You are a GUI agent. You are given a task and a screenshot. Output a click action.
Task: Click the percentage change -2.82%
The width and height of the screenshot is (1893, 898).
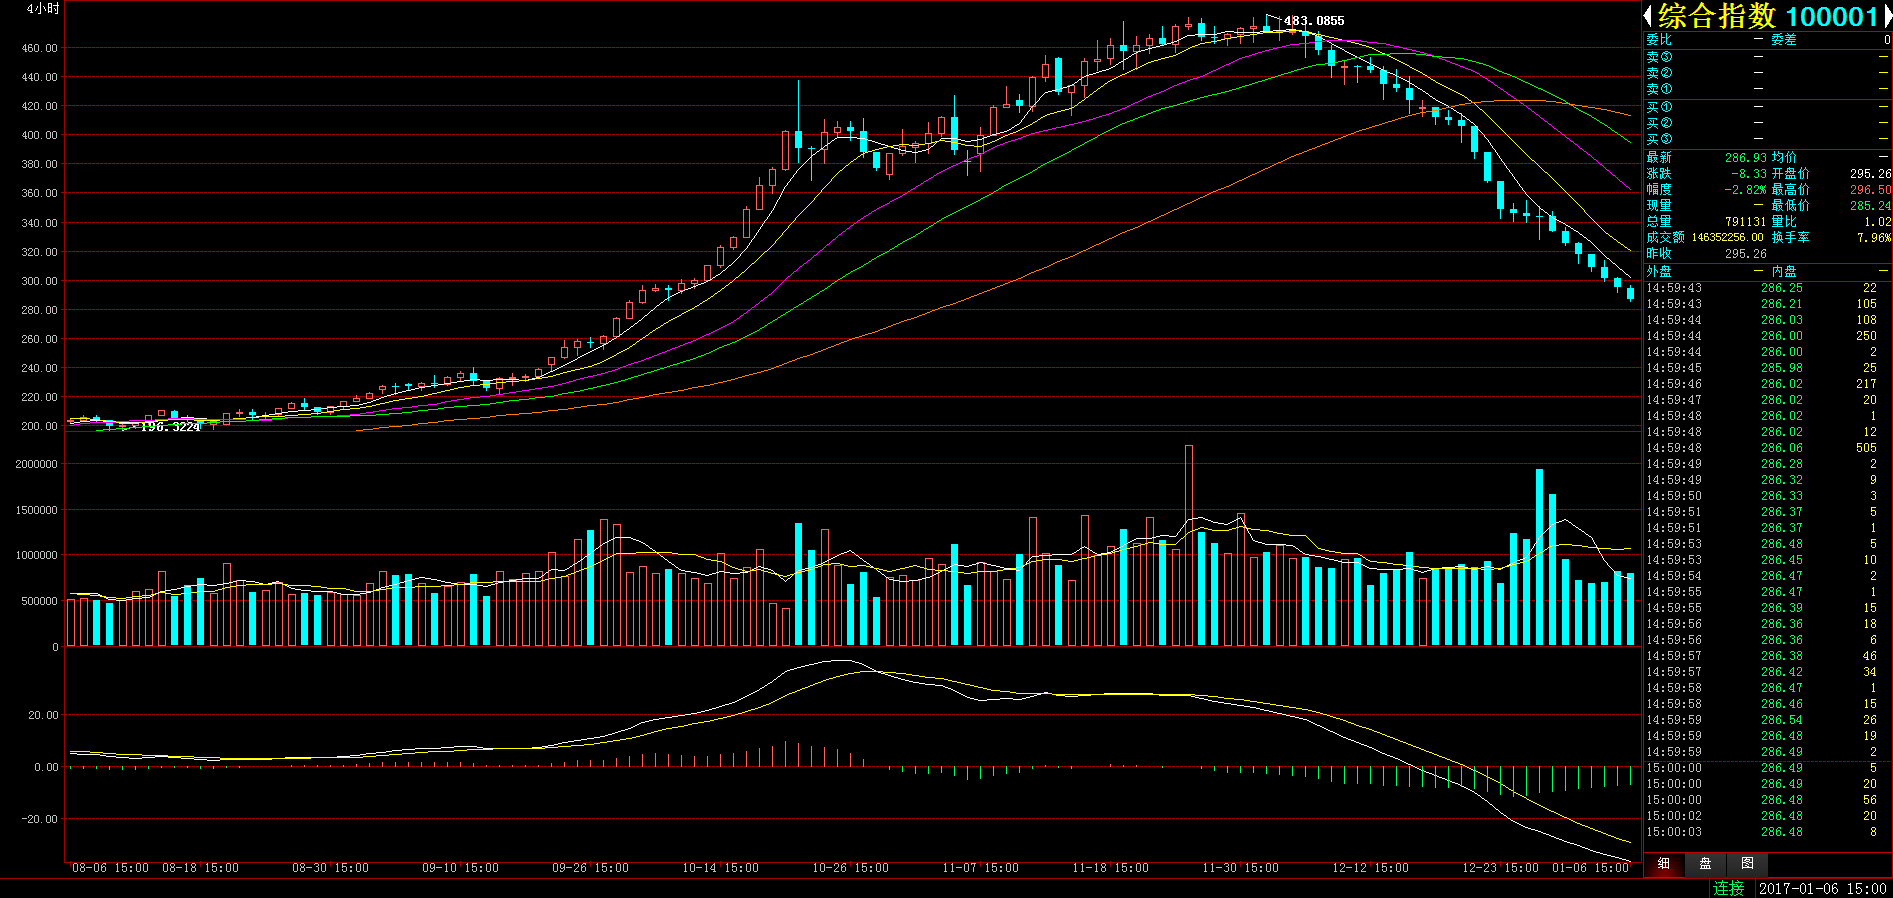(x=1745, y=190)
